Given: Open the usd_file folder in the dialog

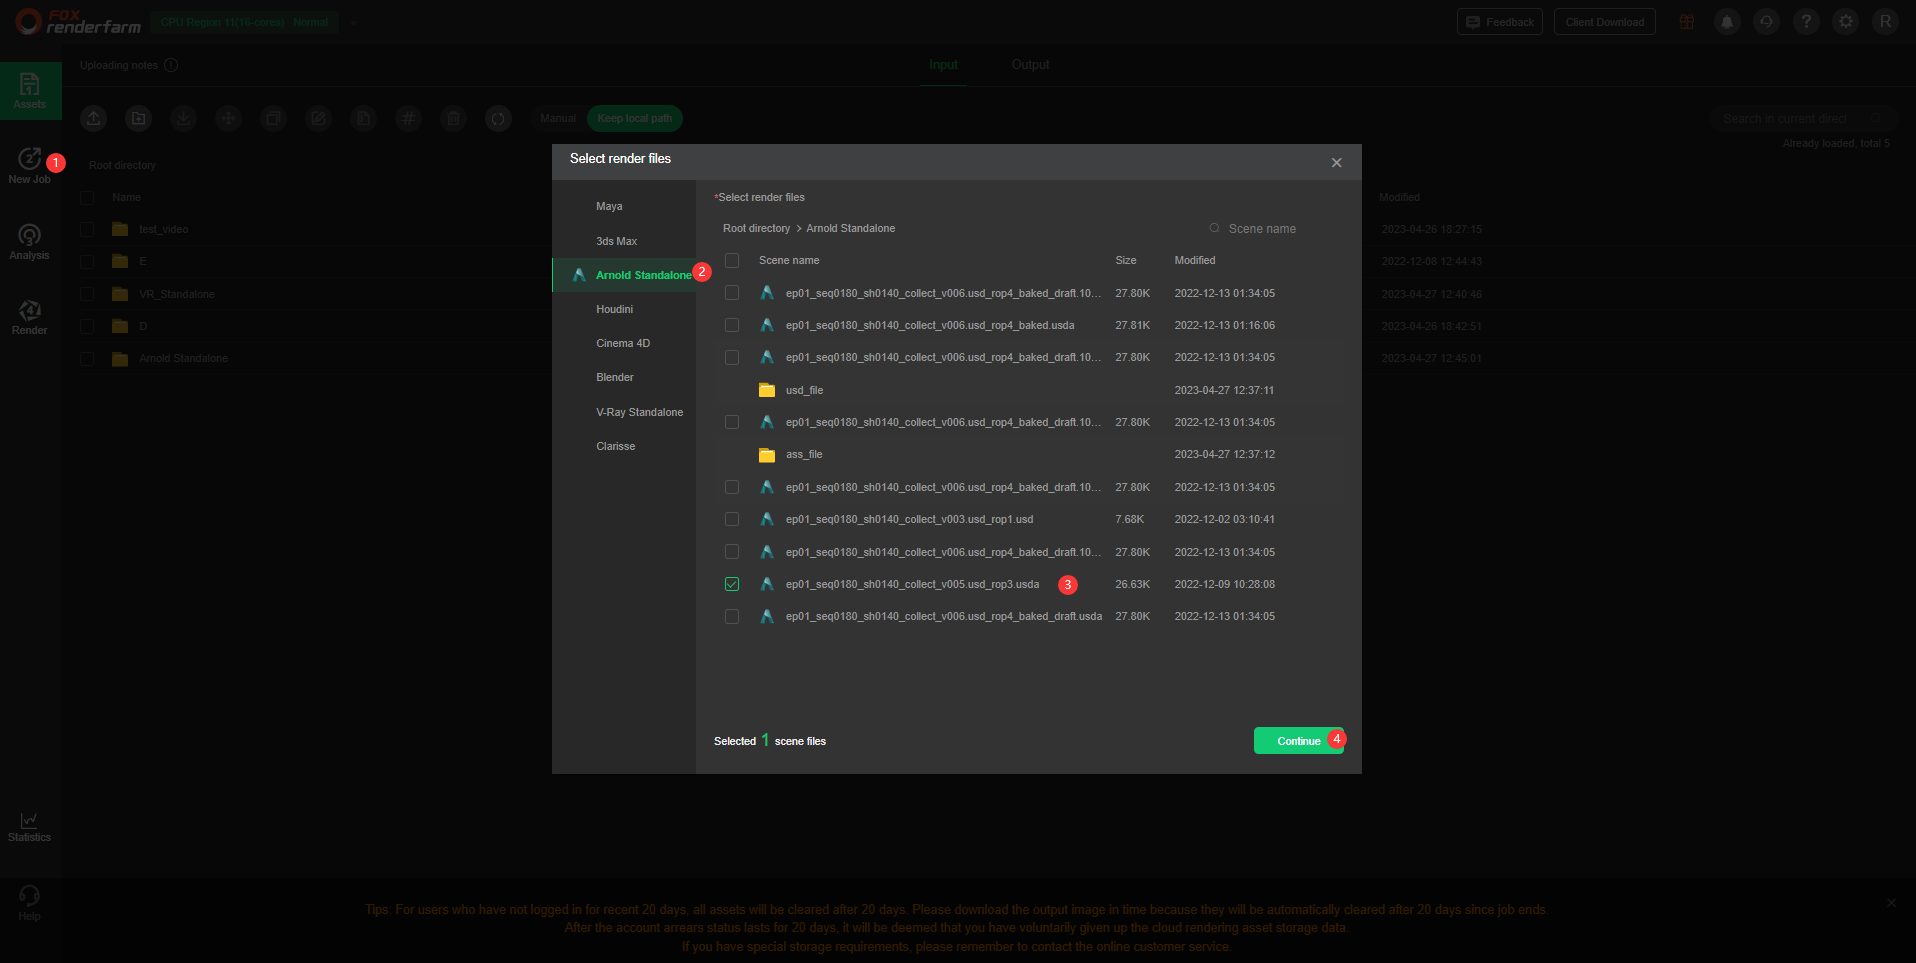Looking at the screenshot, I should tap(804, 390).
